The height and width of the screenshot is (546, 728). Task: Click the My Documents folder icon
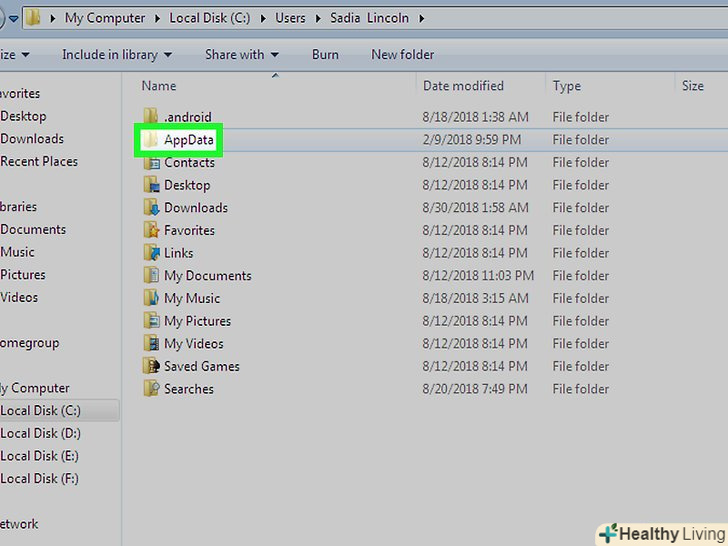[151, 275]
